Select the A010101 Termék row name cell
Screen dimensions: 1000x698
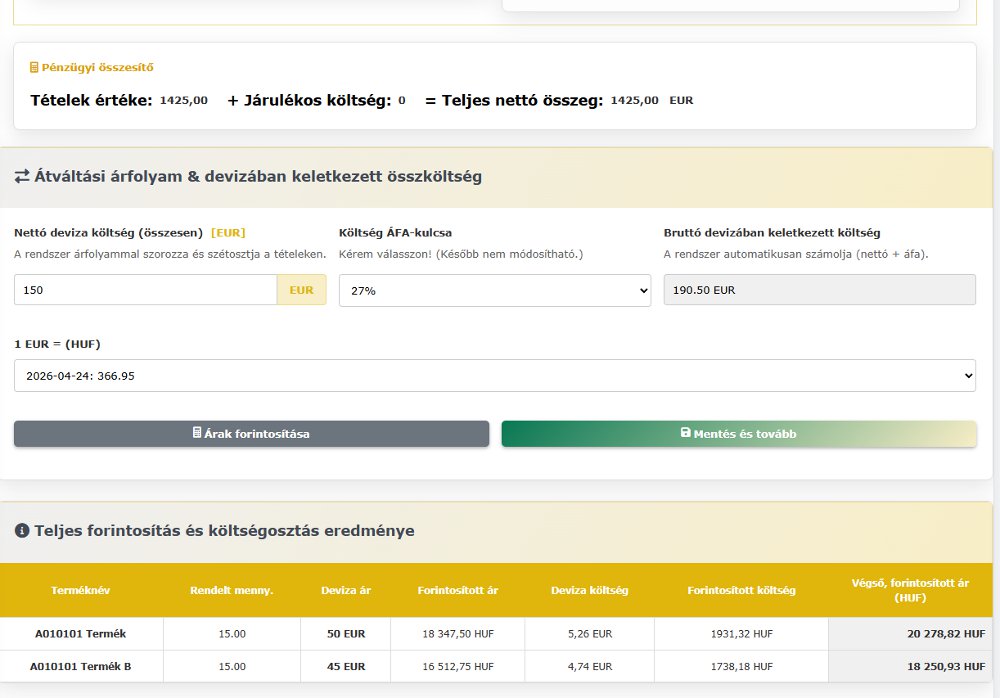point(81,634)
